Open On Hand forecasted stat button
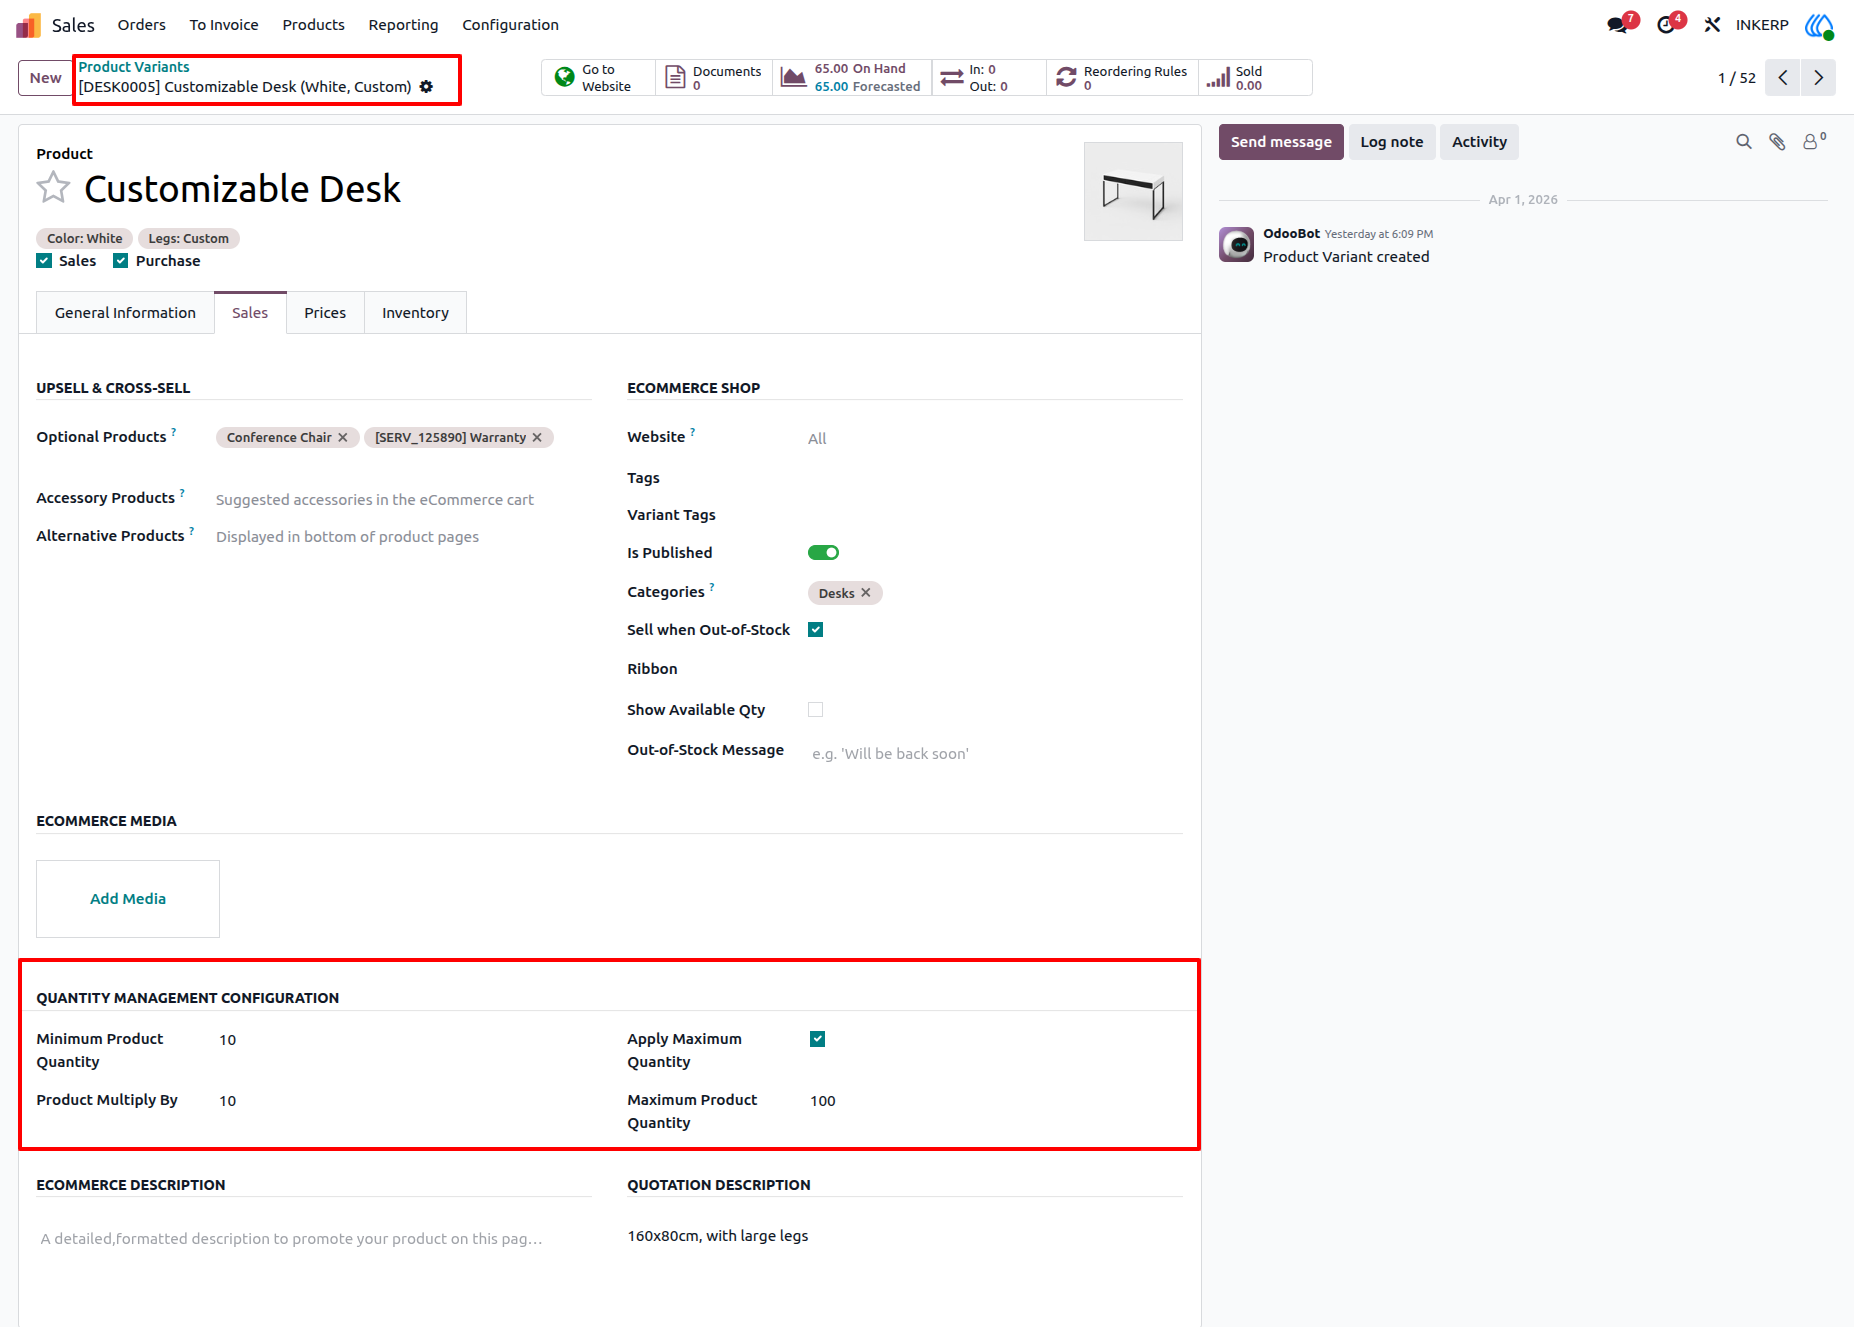Screen dimensions: 1854x1327 click(852, 78)
